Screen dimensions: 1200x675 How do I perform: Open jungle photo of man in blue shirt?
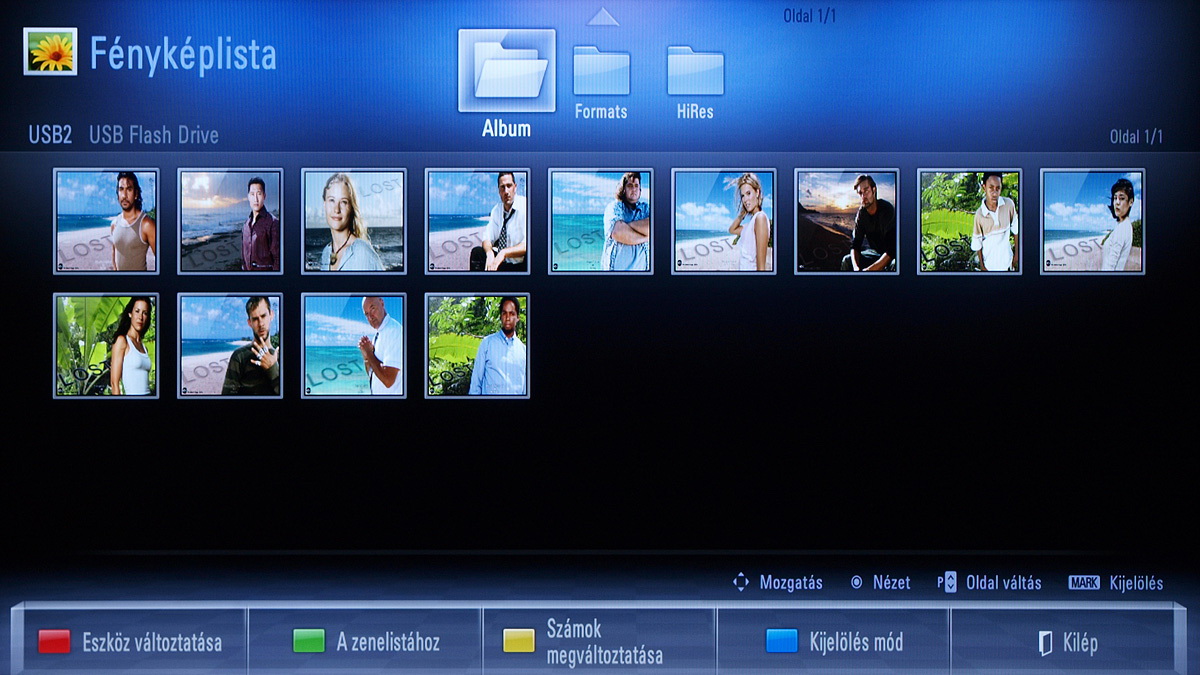coord(477,346)
